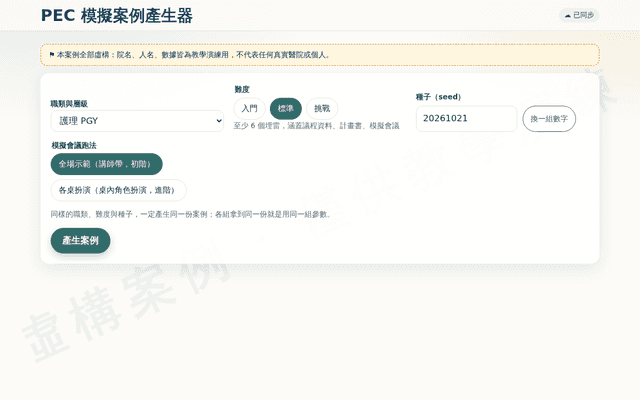The width and height of the screenshot is (640, 400).
Task: Click the flag icon in the fictional-case notice
Action: (x=52, y=54)
